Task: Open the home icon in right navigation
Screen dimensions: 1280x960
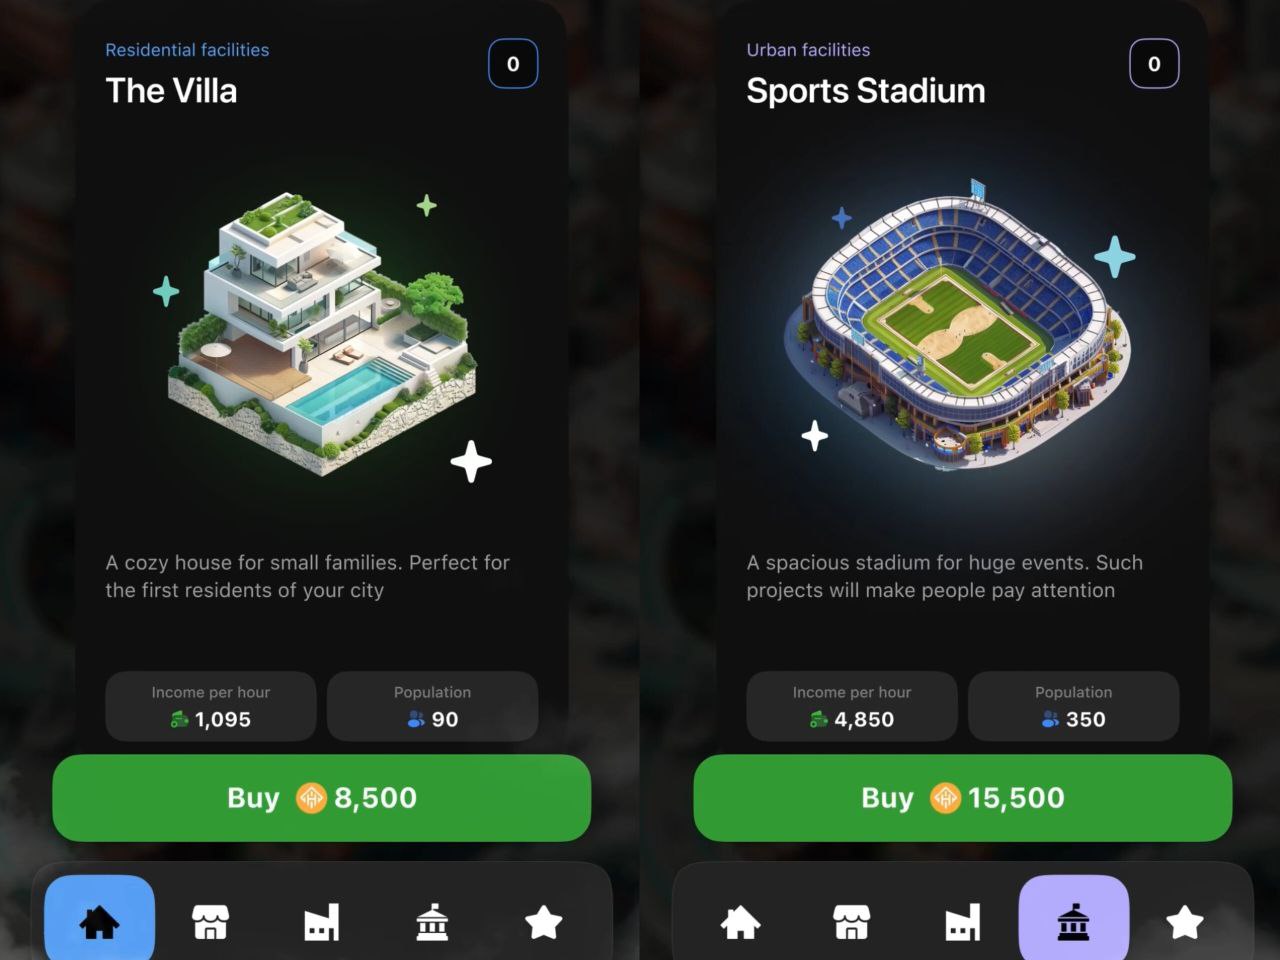Action: (740, 921)
